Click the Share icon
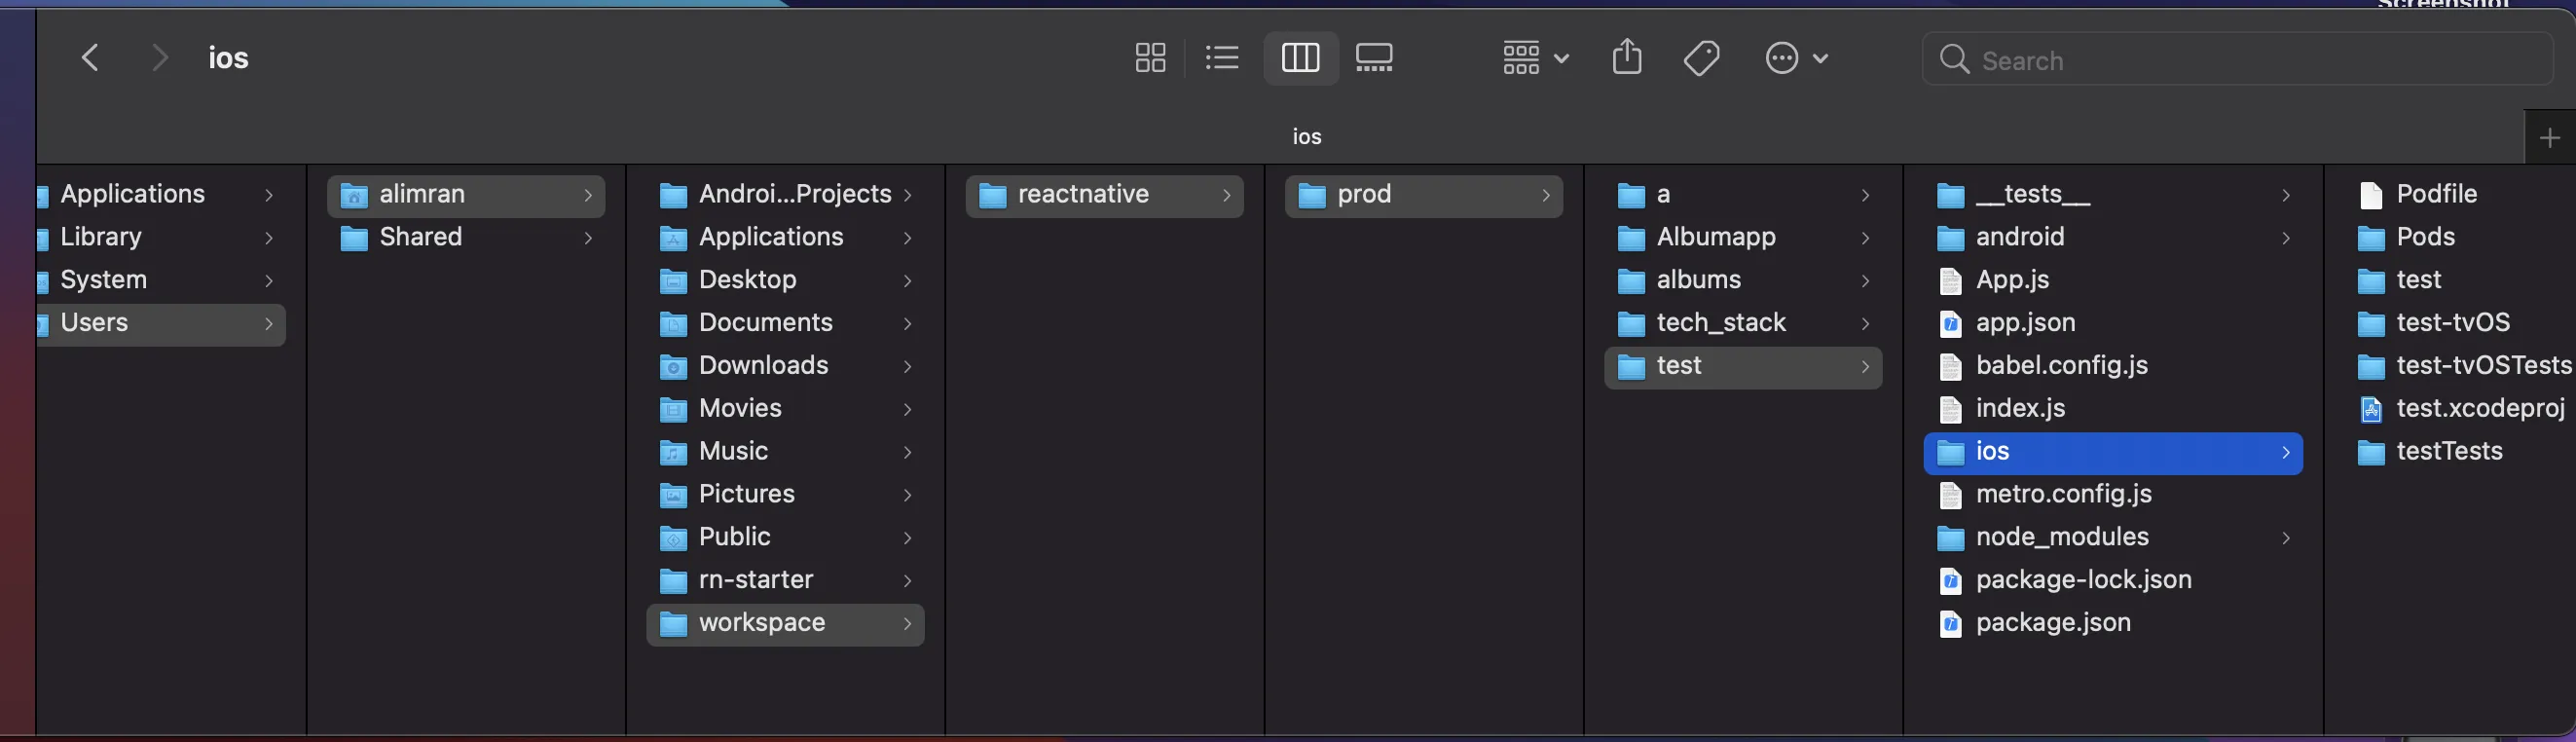This screenshot has height=742, width=2576. tap(1627, 57)
